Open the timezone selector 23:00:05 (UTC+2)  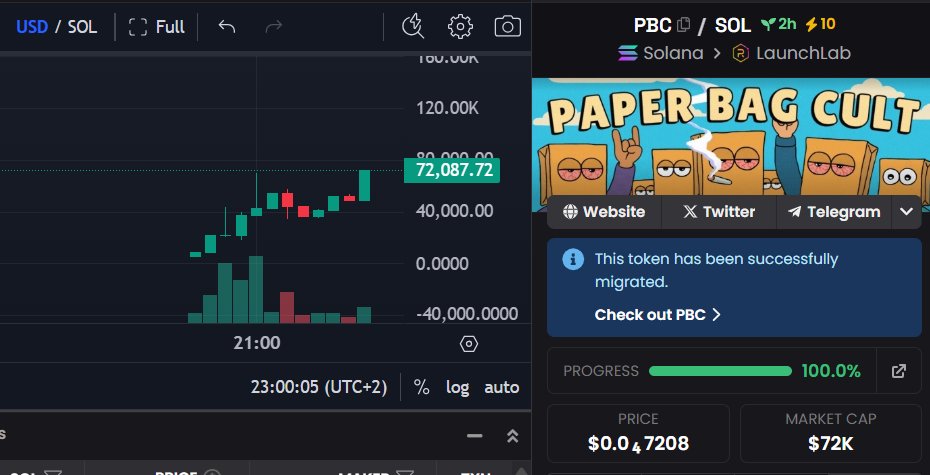coord(319,387)
